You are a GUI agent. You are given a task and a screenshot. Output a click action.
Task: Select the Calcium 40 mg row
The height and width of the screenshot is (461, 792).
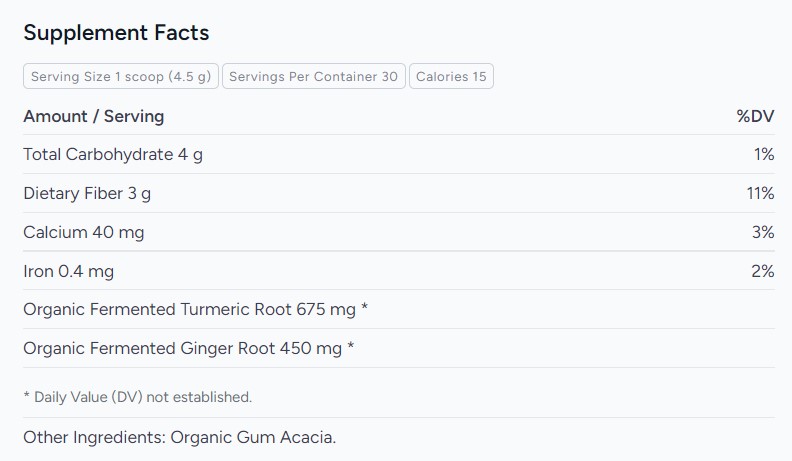tap(399, 232)
